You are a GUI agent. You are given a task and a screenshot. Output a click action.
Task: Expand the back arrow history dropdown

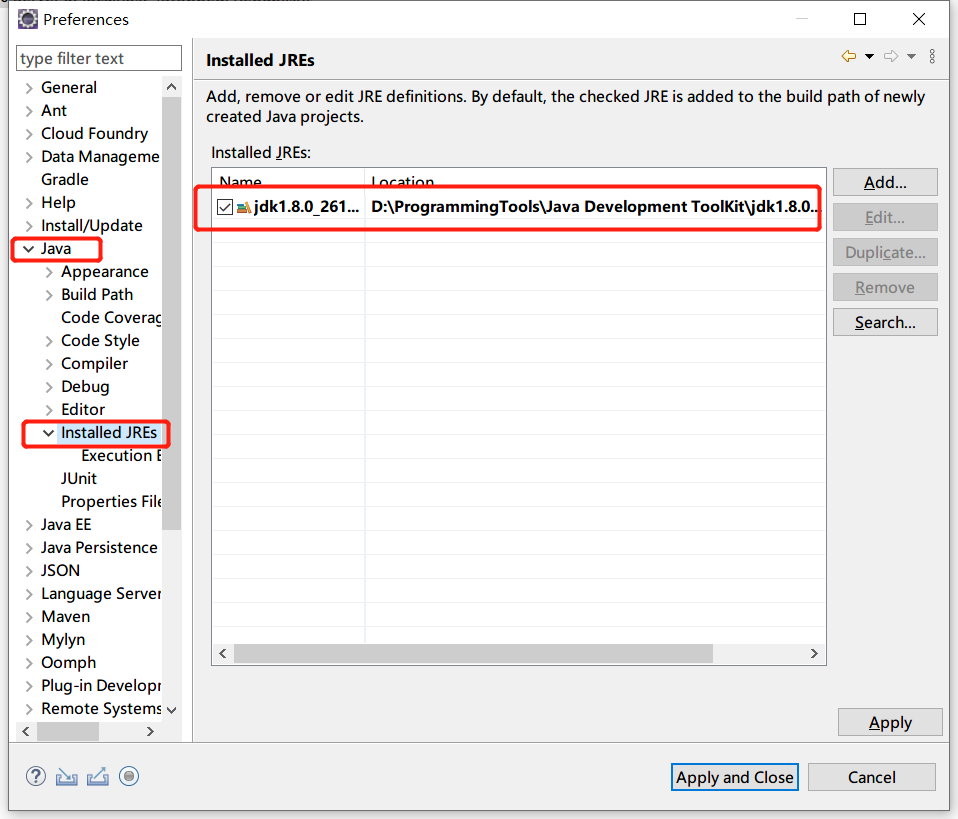869,56
